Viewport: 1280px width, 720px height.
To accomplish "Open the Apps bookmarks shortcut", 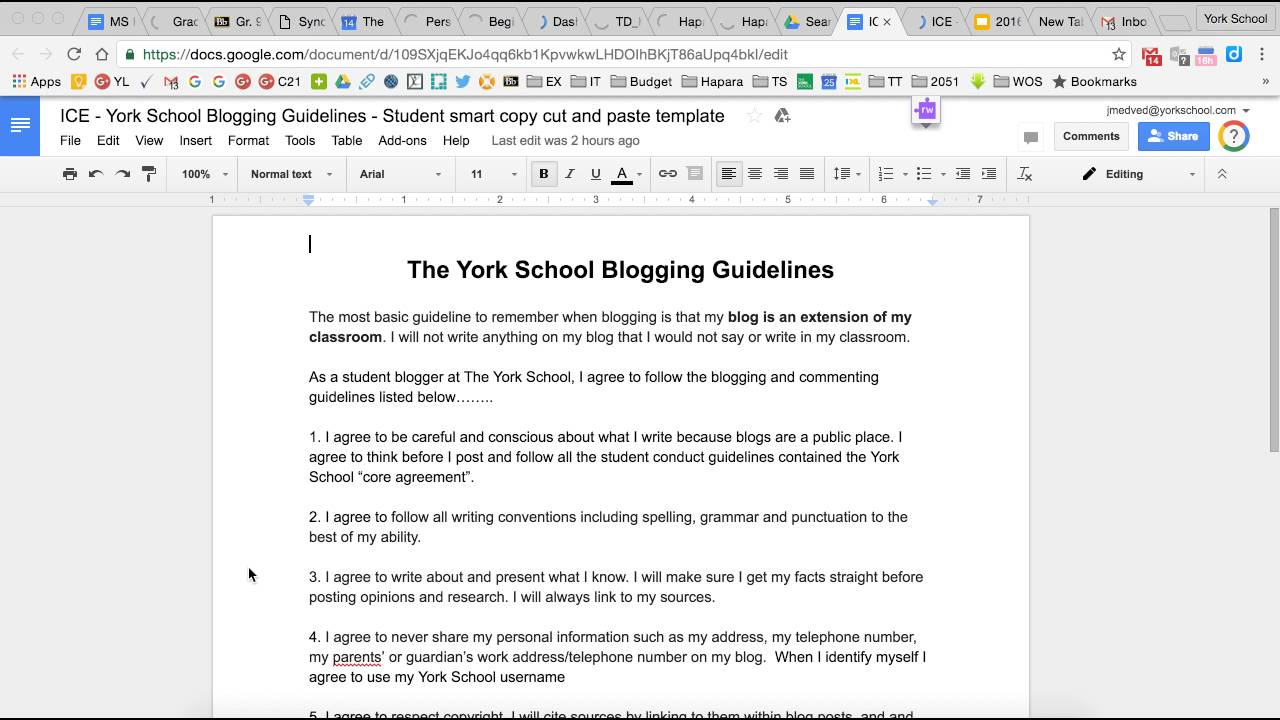I will [x=36, y=82].
